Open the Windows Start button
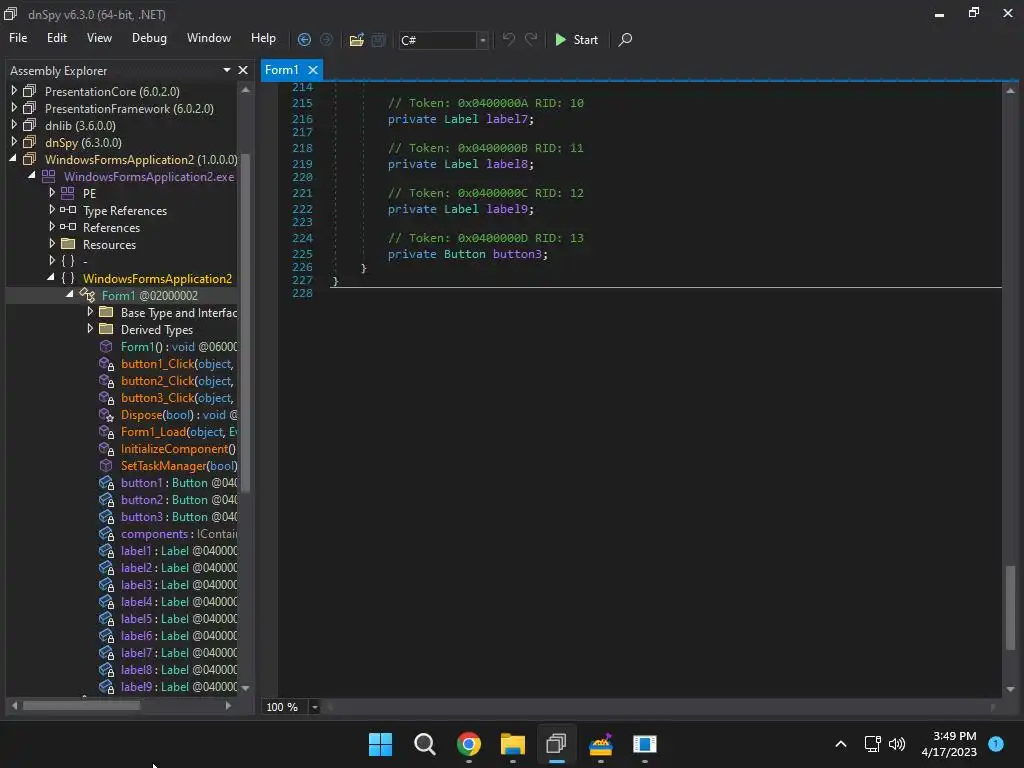Image resolution: width=1024 pixels, height=768 pixels. tap(380, 744)
